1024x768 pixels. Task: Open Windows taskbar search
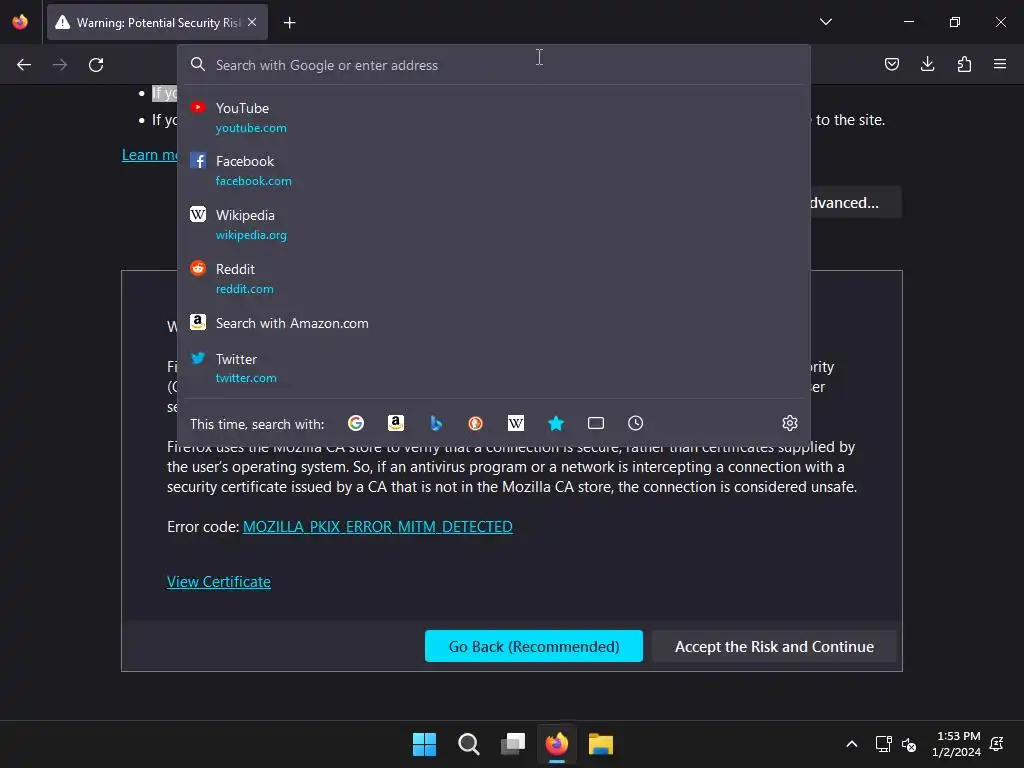click(x=469, y=744)
